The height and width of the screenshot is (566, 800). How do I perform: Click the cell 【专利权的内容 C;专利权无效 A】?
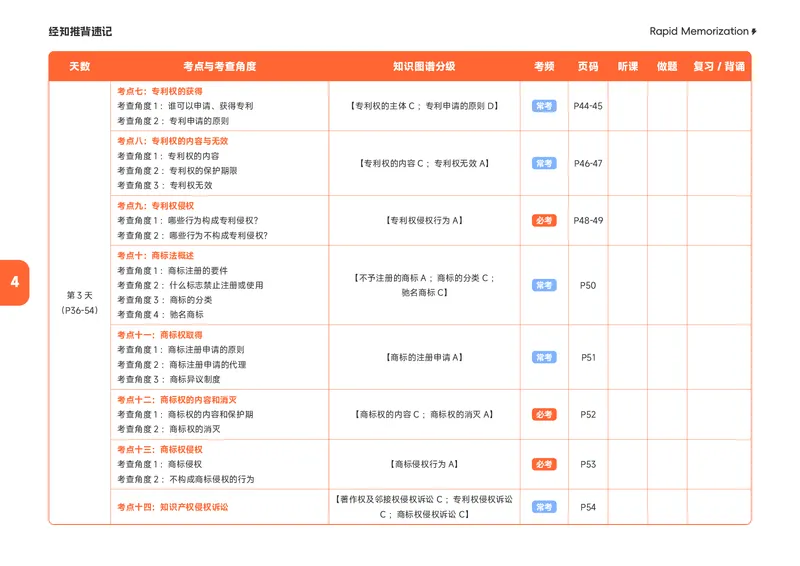click(x=424, y=163)
